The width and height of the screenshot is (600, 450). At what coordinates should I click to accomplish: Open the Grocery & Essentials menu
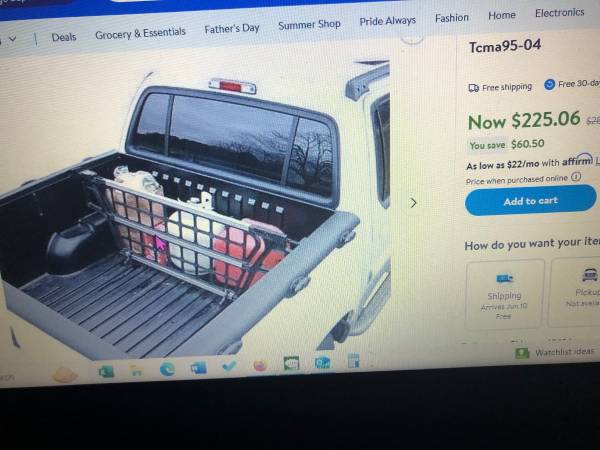140,34
